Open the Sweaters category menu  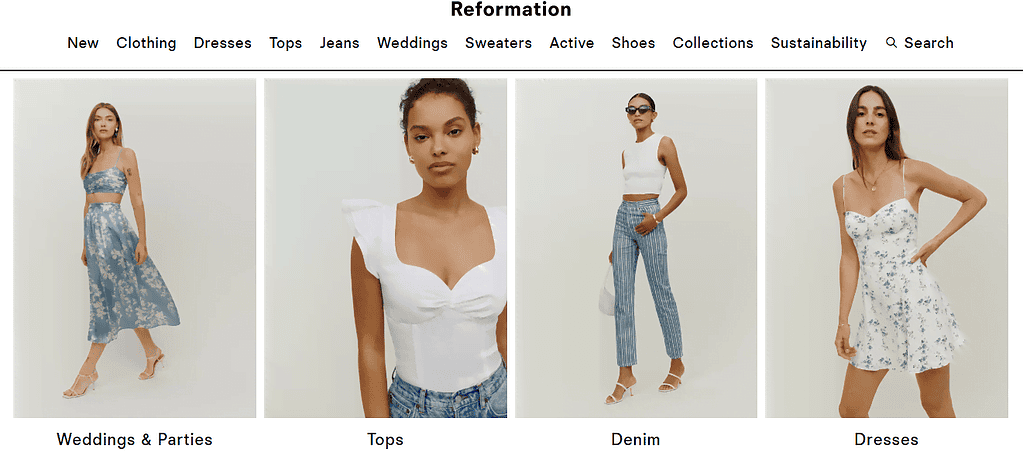point(498,43)
